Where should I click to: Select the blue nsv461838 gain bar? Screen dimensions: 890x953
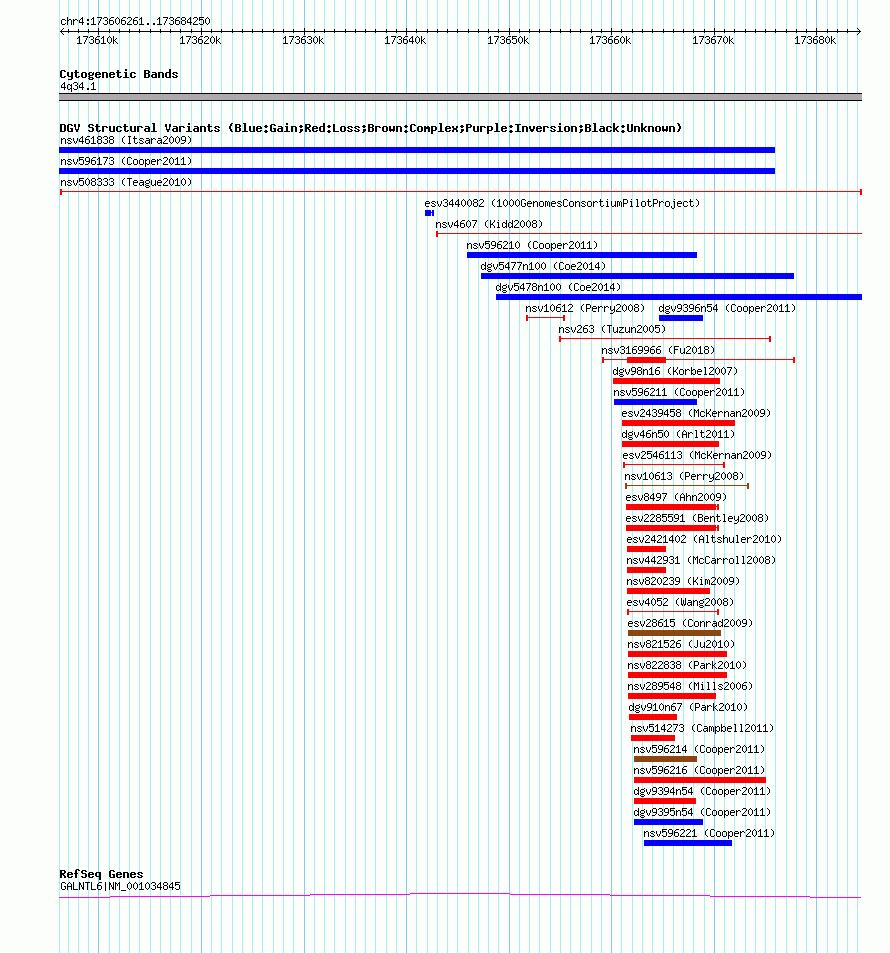click(x=417, y=150)
